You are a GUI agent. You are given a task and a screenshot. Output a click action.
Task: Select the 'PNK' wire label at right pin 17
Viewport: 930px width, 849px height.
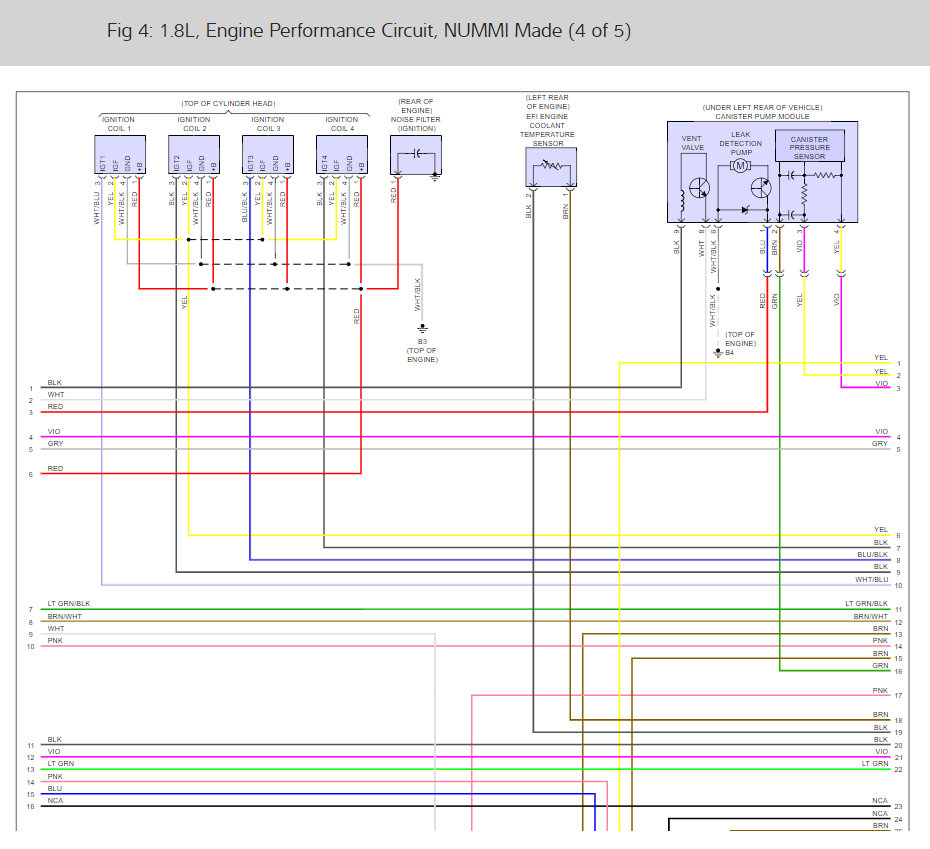click(x=880, y=691)
